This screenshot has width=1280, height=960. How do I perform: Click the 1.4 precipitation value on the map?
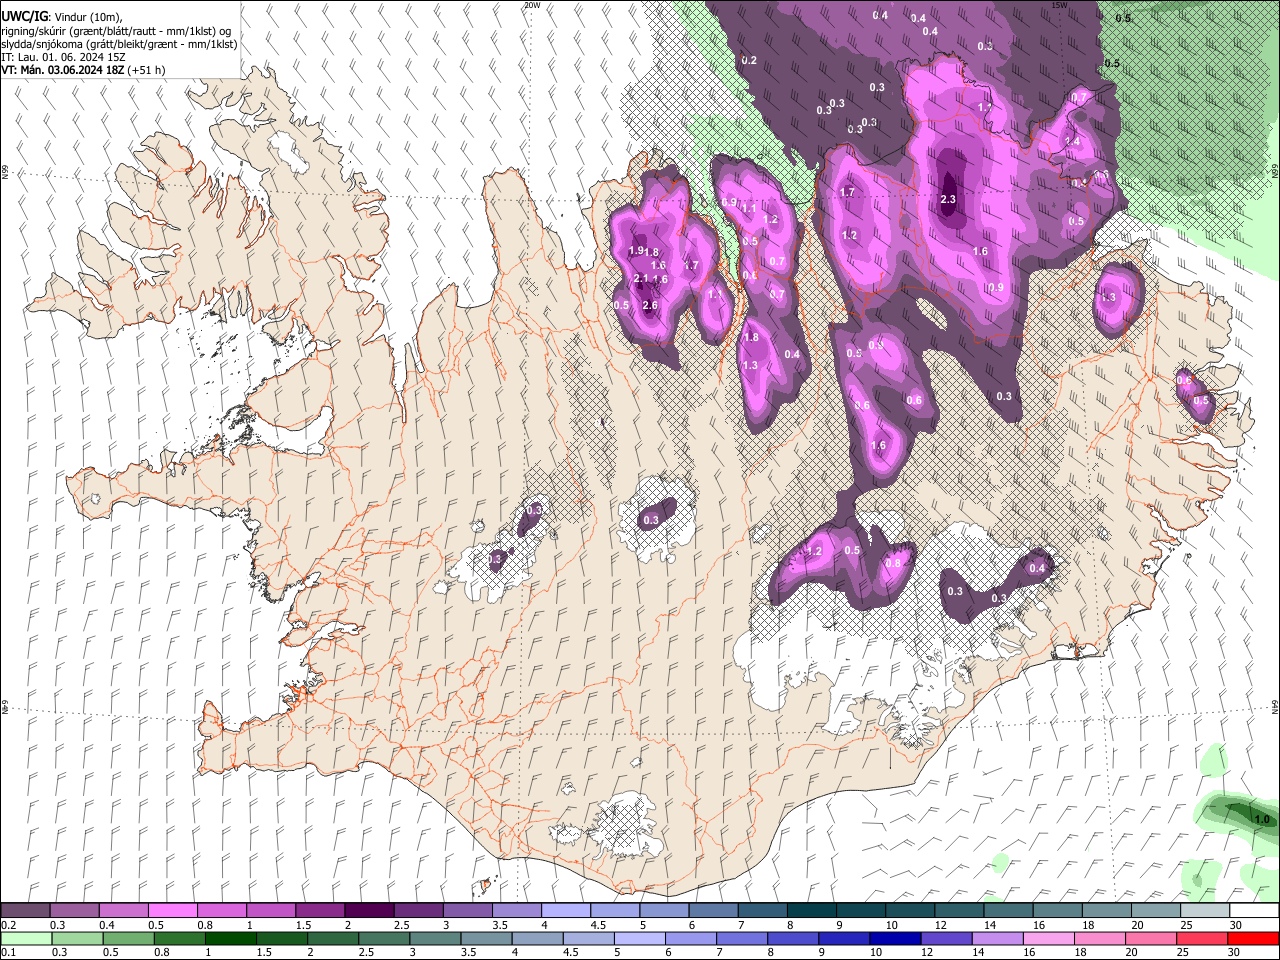[1073, 142]
